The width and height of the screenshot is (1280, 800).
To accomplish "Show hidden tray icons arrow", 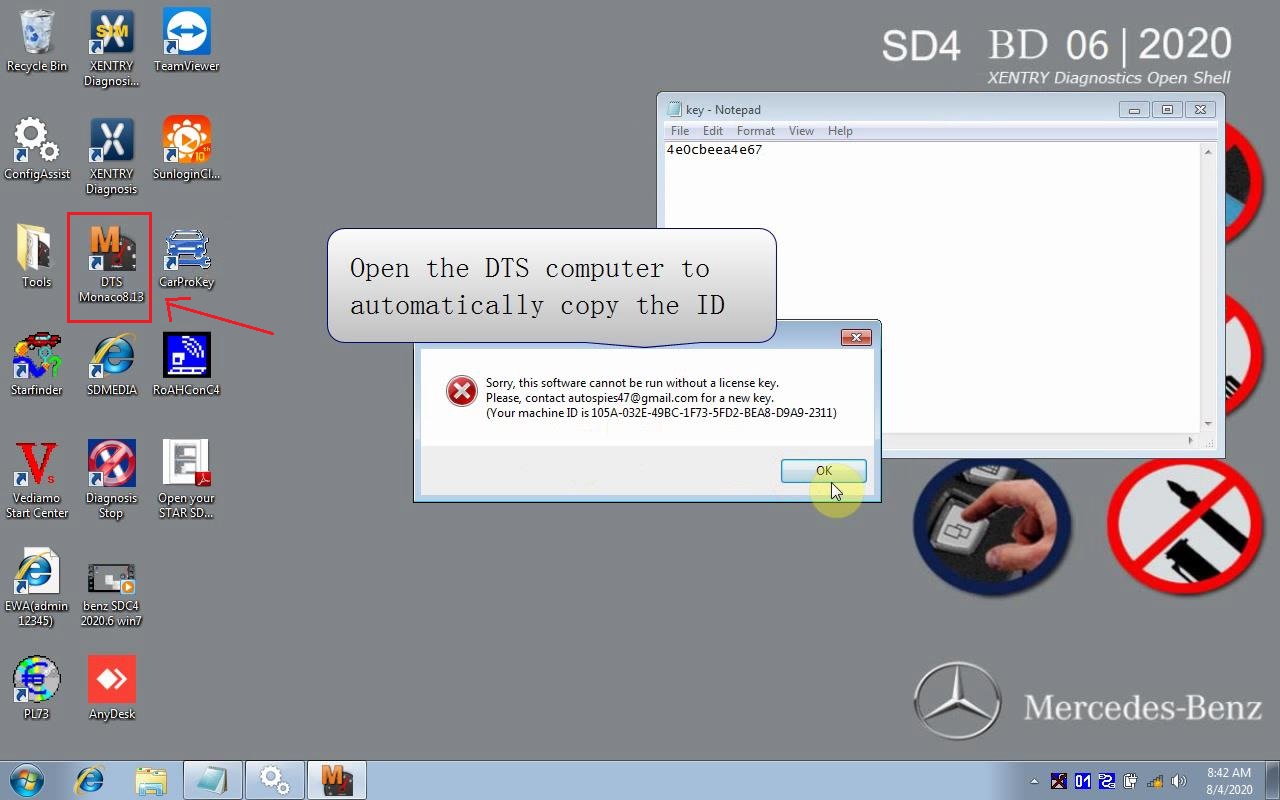I will point(1034,781).
